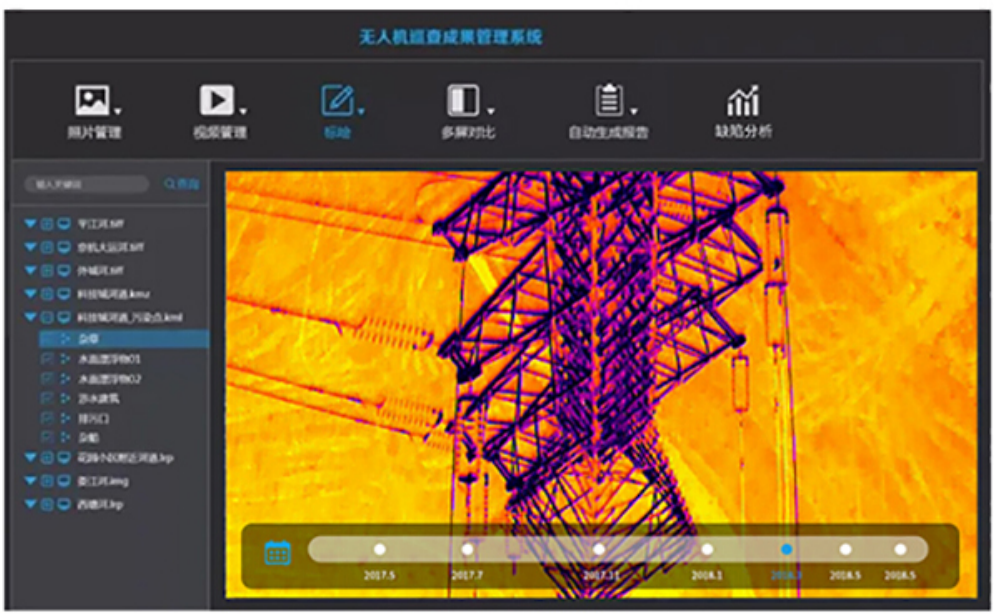
Task: Select the 京杭大运河.tif file entry
Action: coord(110,244)
